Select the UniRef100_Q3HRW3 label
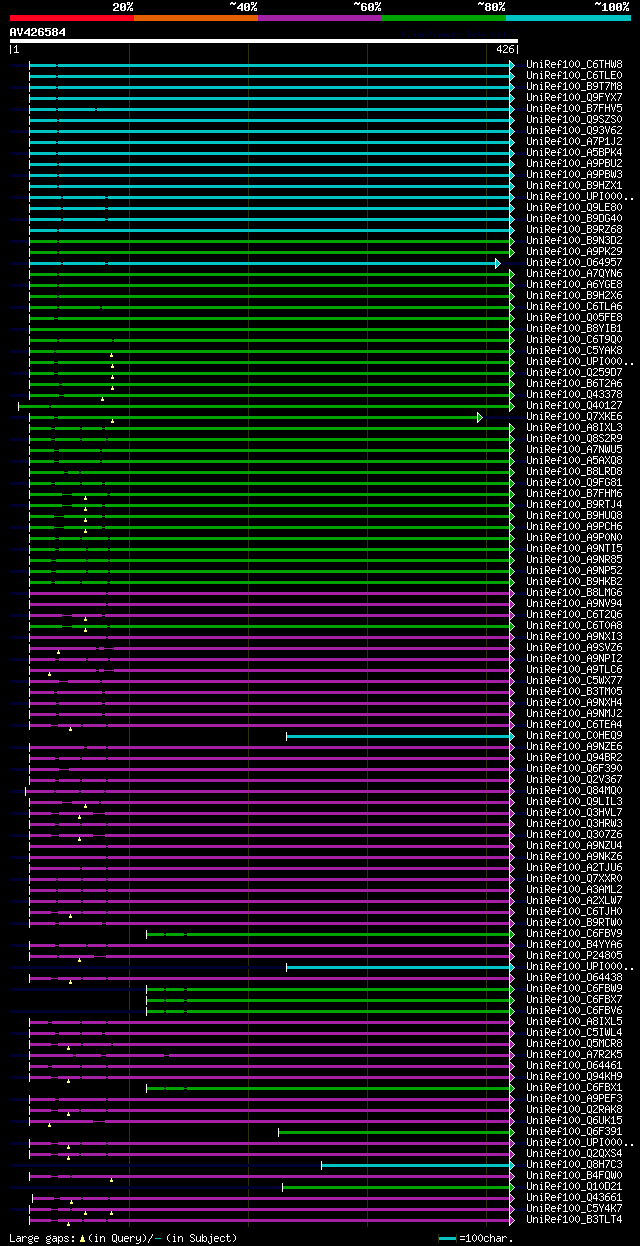The image size is (640, 1246). pos(574,824)
